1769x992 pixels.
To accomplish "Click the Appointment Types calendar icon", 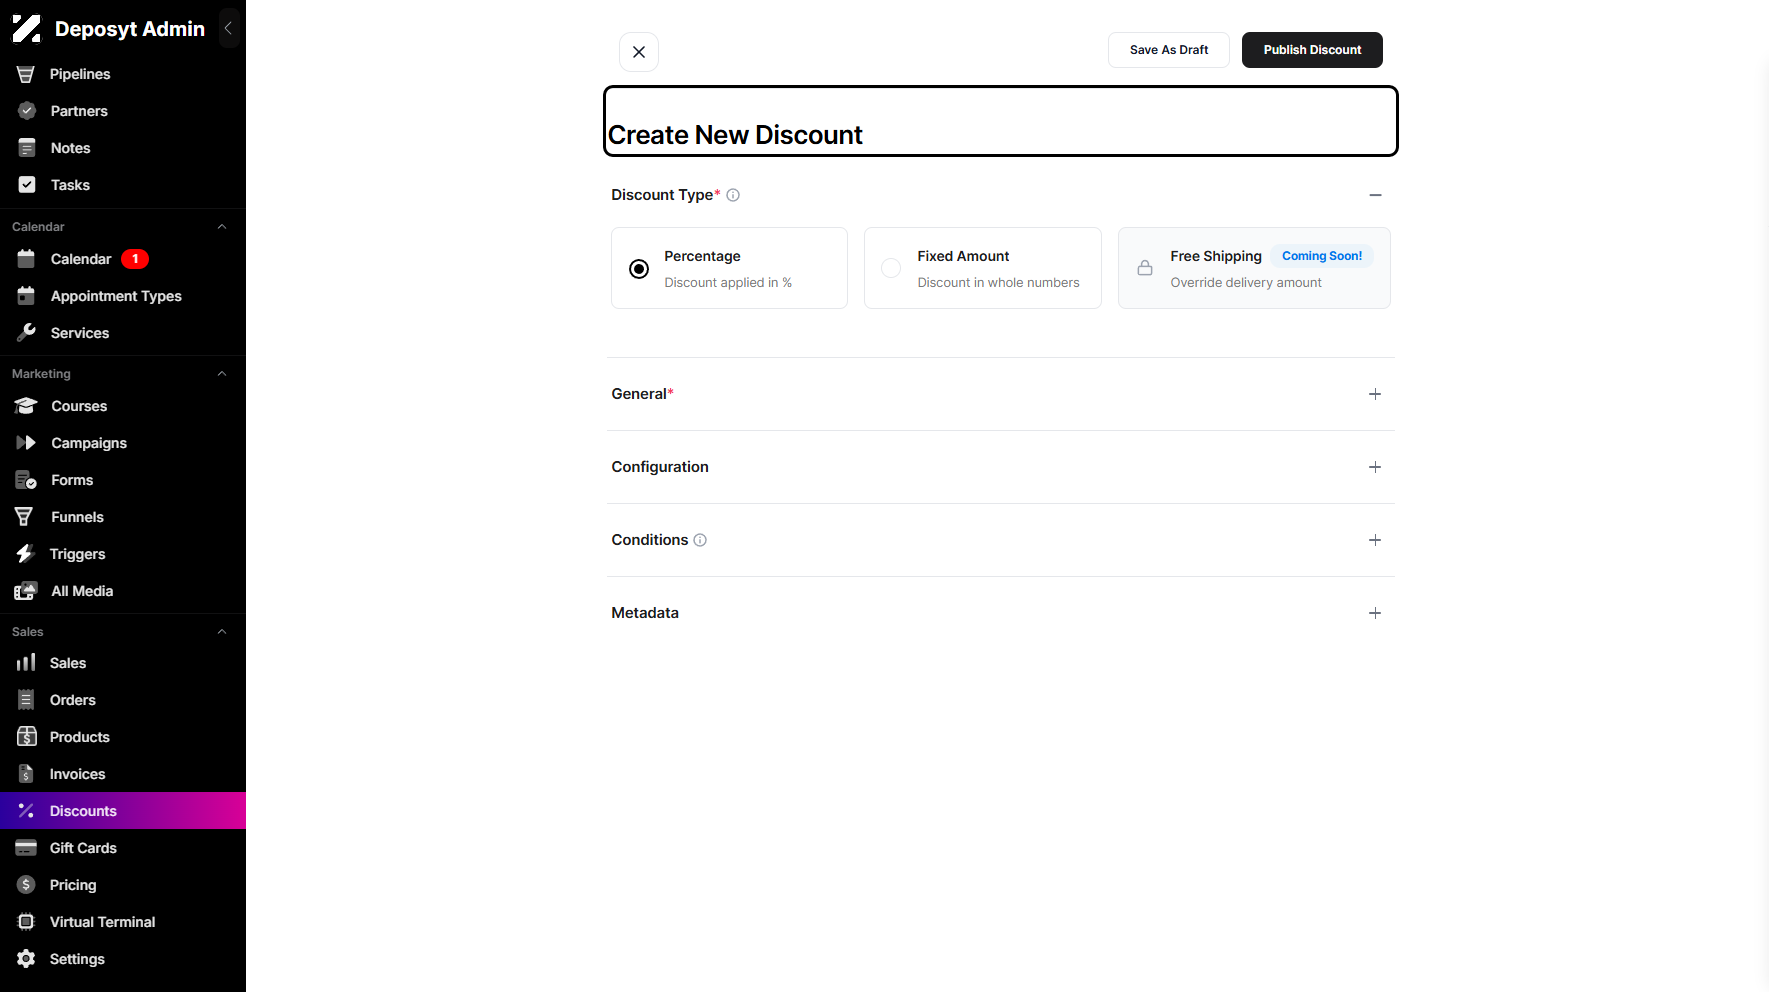I will [26, 296].
